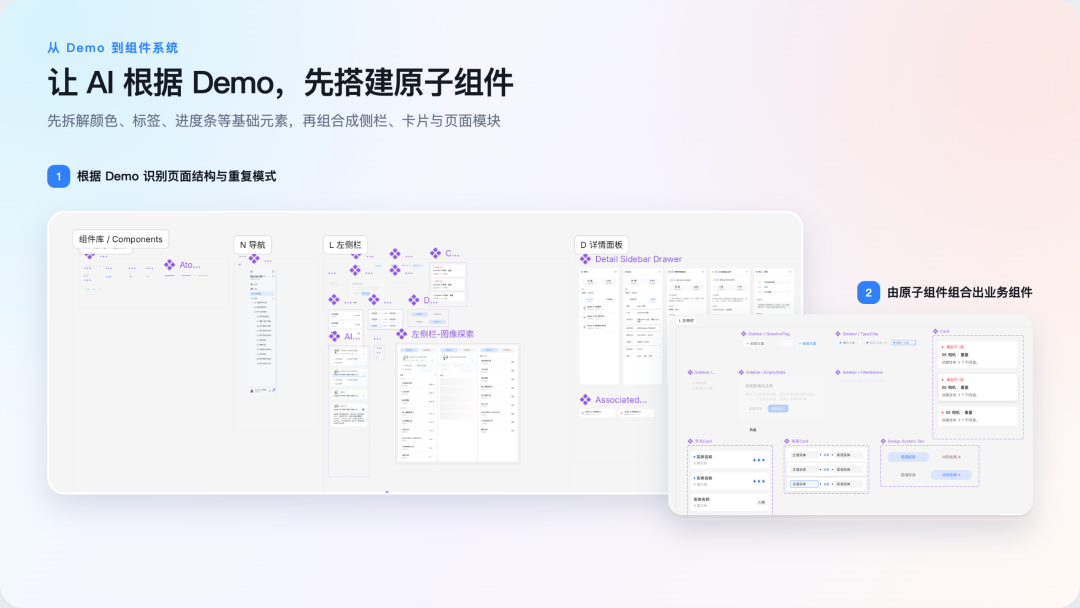Click blue primary button in Sidebar / EmptyState
Viewport: 1080px width, 608px height.
[778, 408]
